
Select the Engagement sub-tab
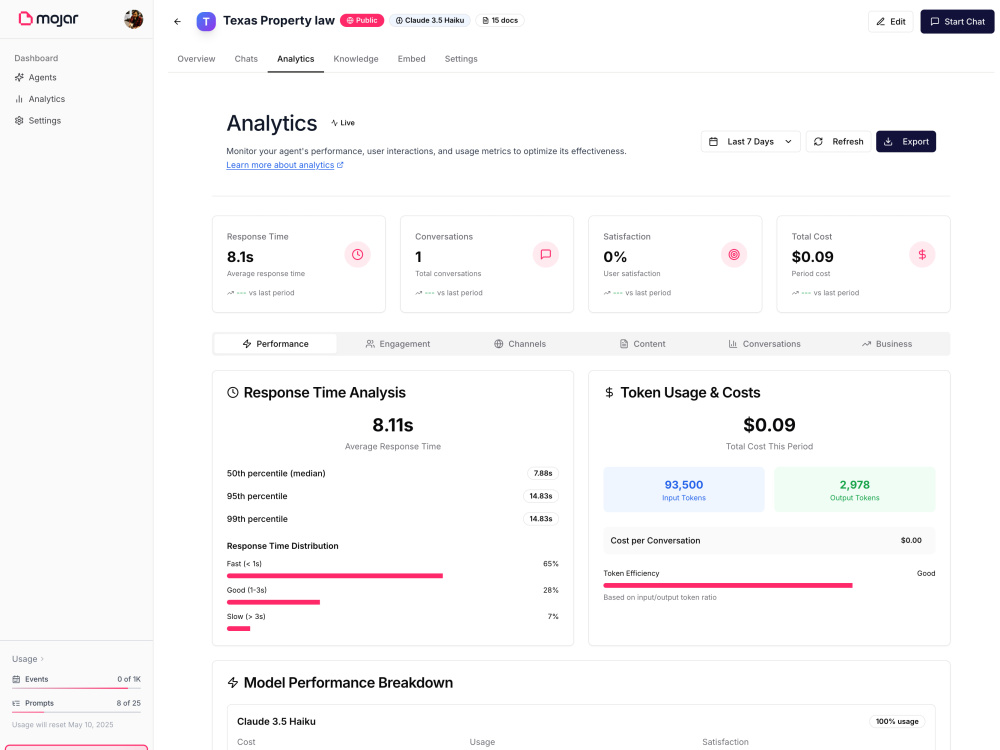[398, 344]
